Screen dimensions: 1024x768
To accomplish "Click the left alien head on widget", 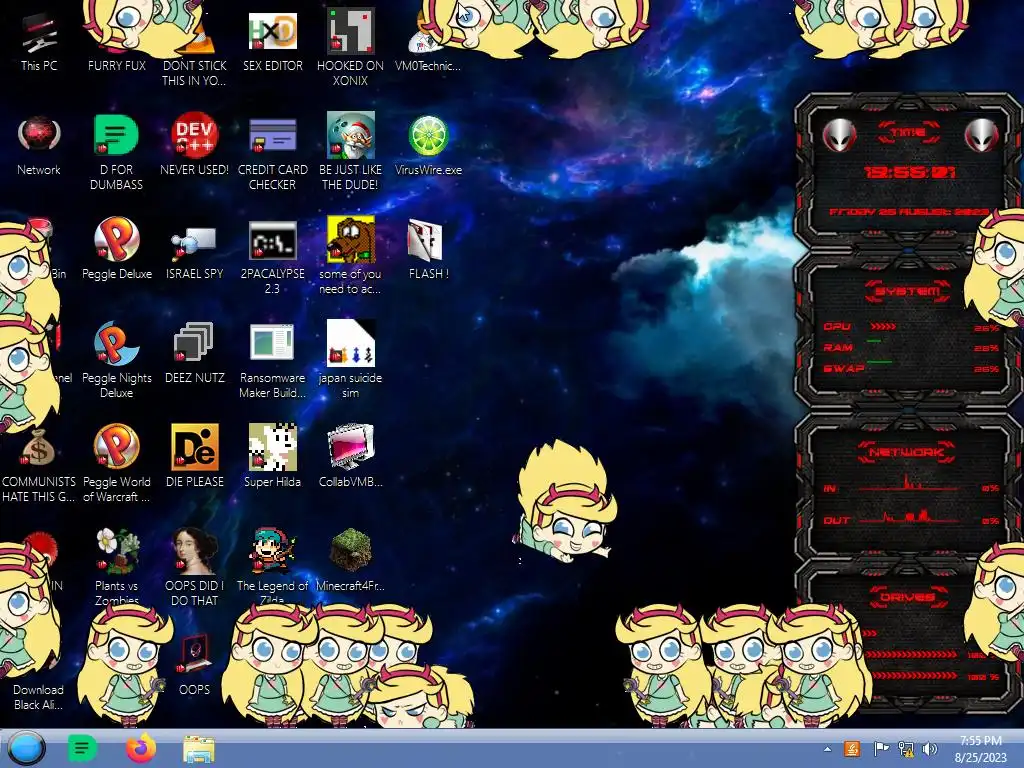I will coord(839,135).
